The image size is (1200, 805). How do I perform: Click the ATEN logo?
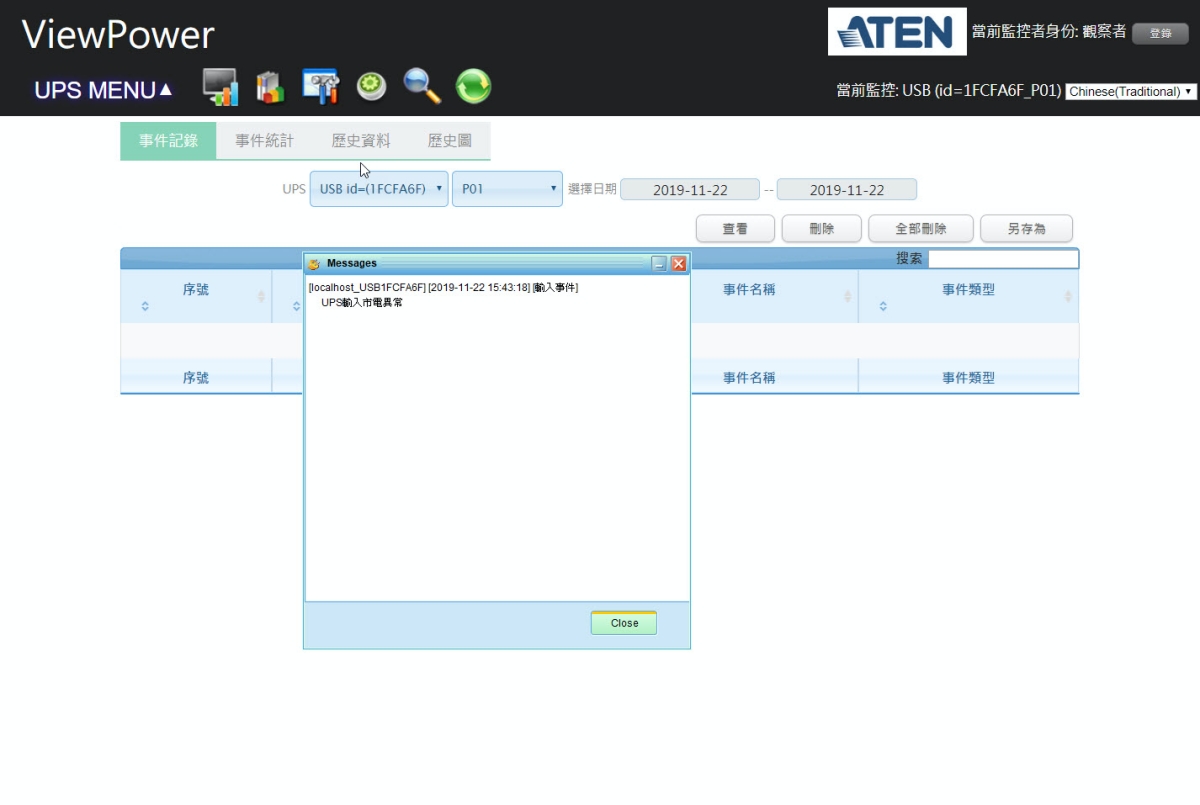(x=897, y=32)
